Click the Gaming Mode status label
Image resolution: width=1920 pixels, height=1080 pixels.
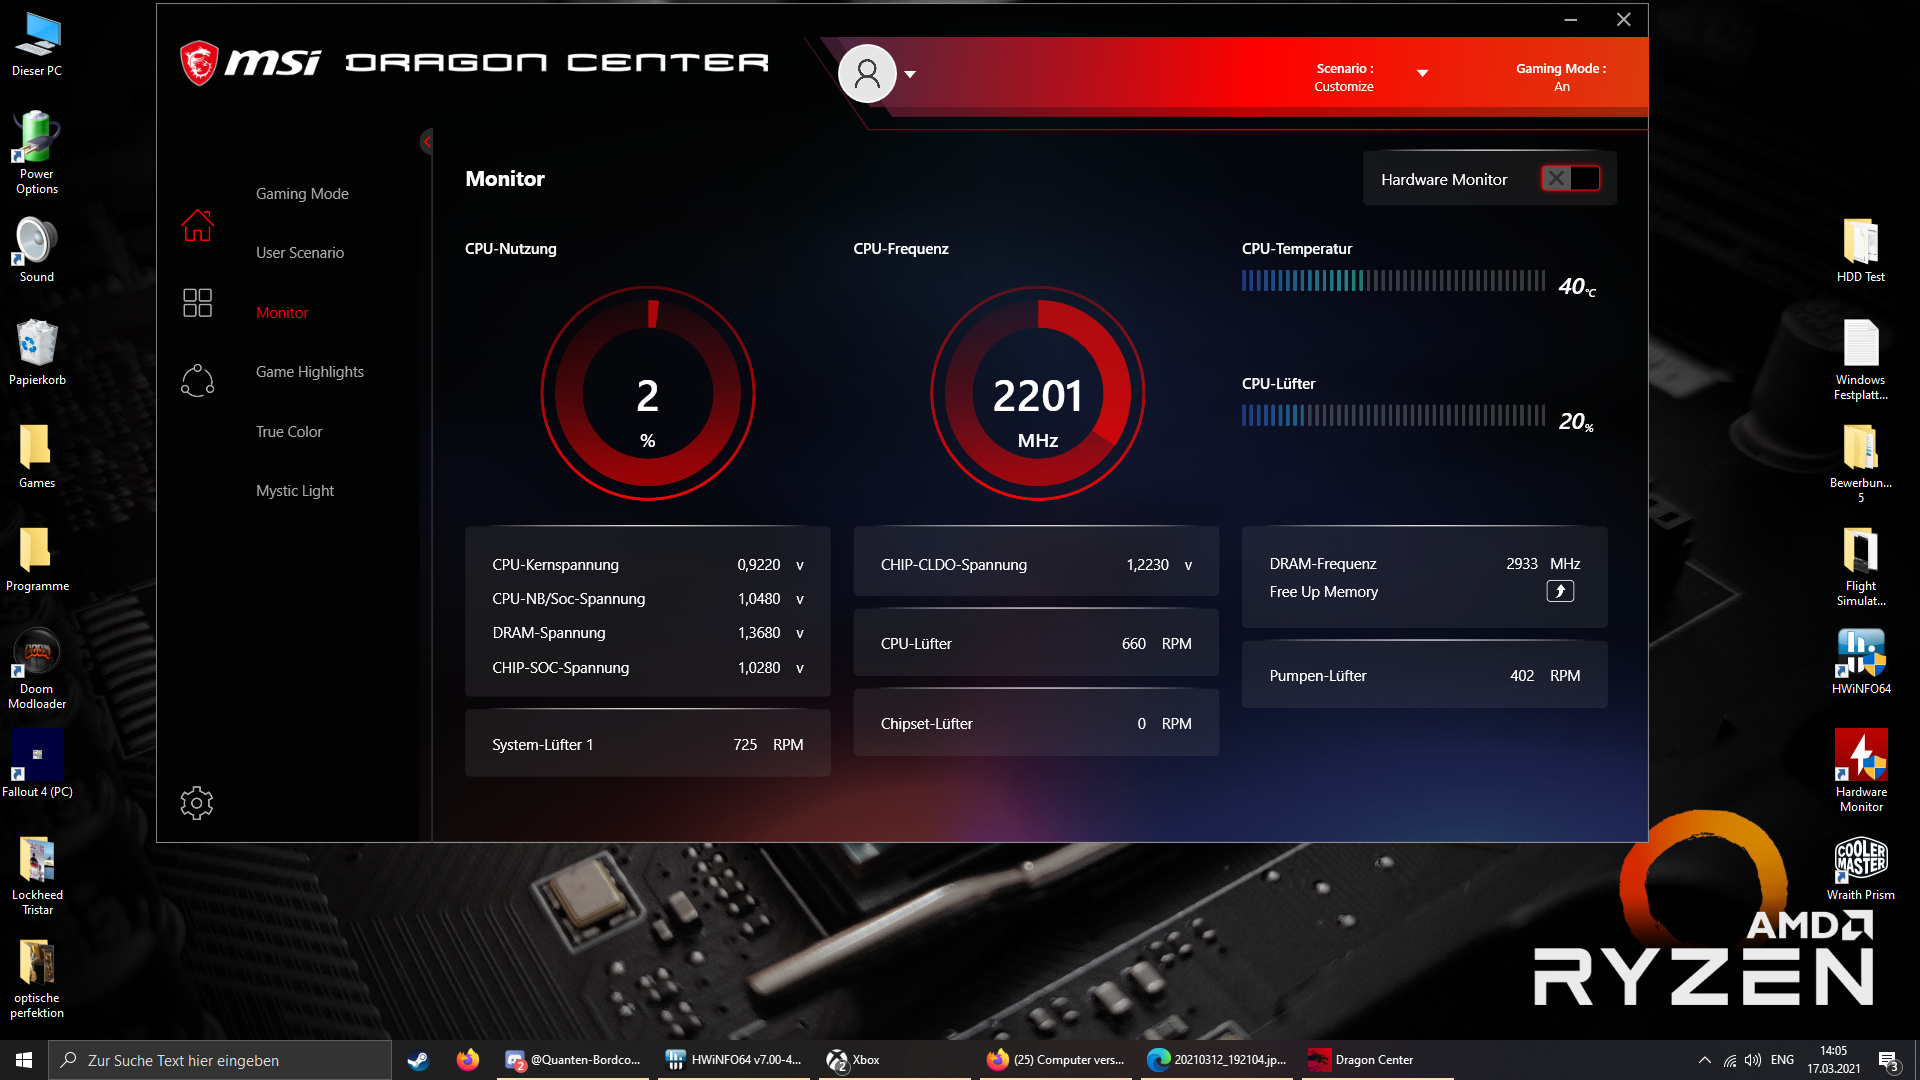click(1560, 77)
